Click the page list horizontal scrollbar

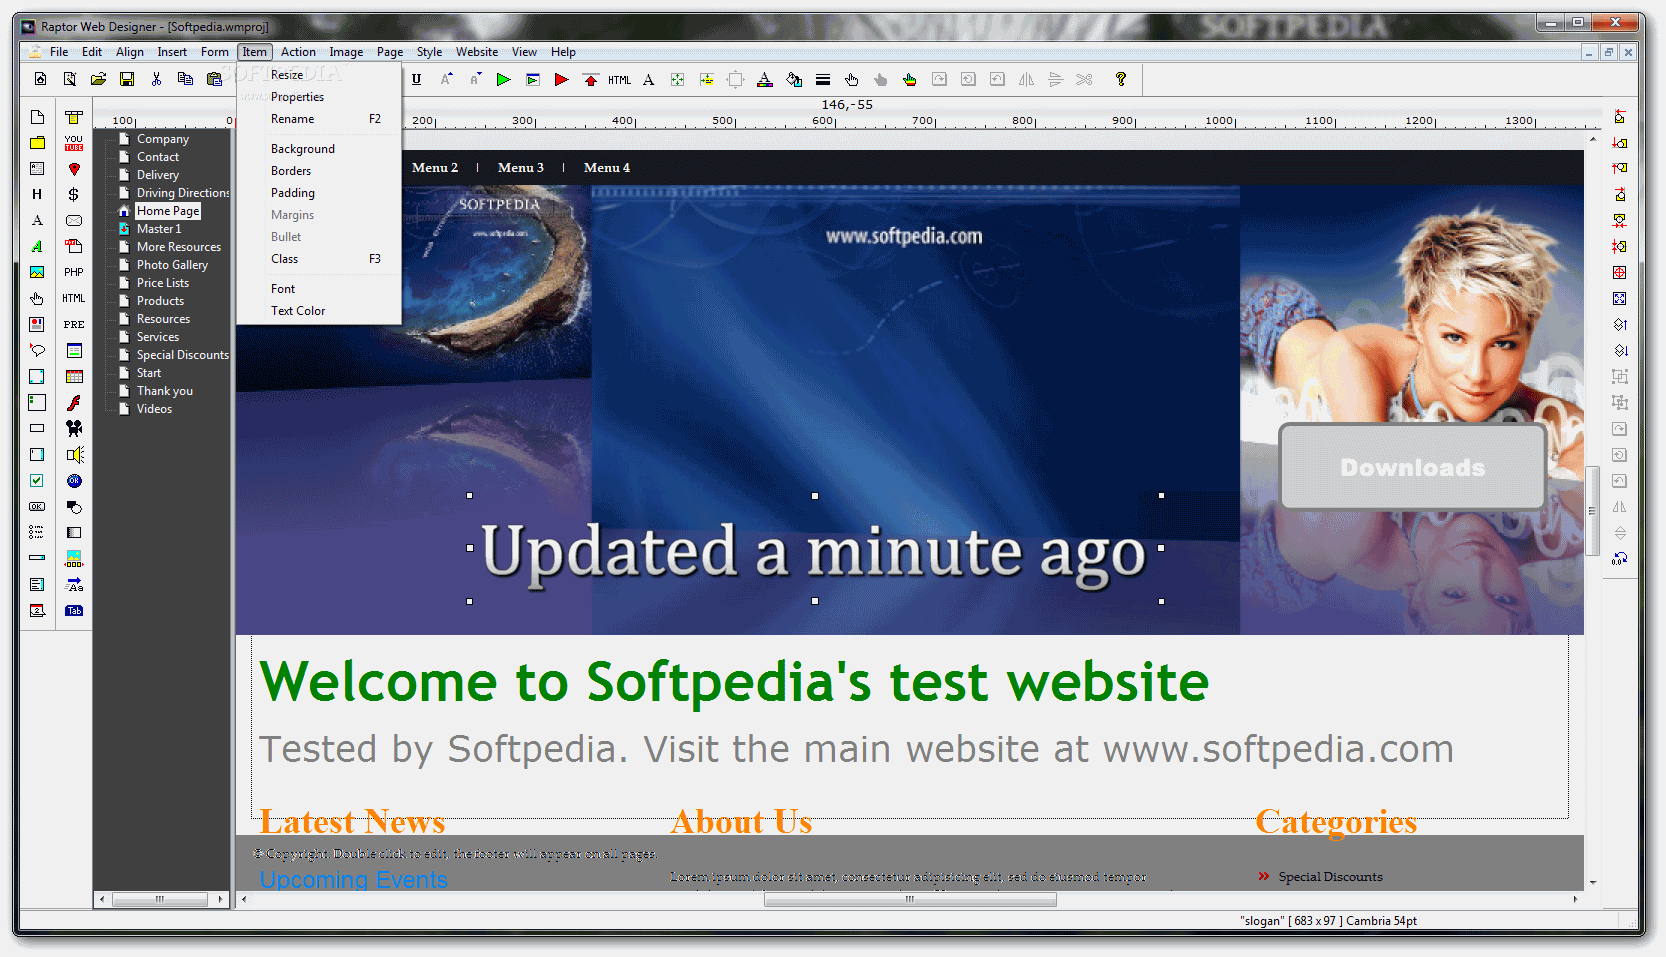160,899
